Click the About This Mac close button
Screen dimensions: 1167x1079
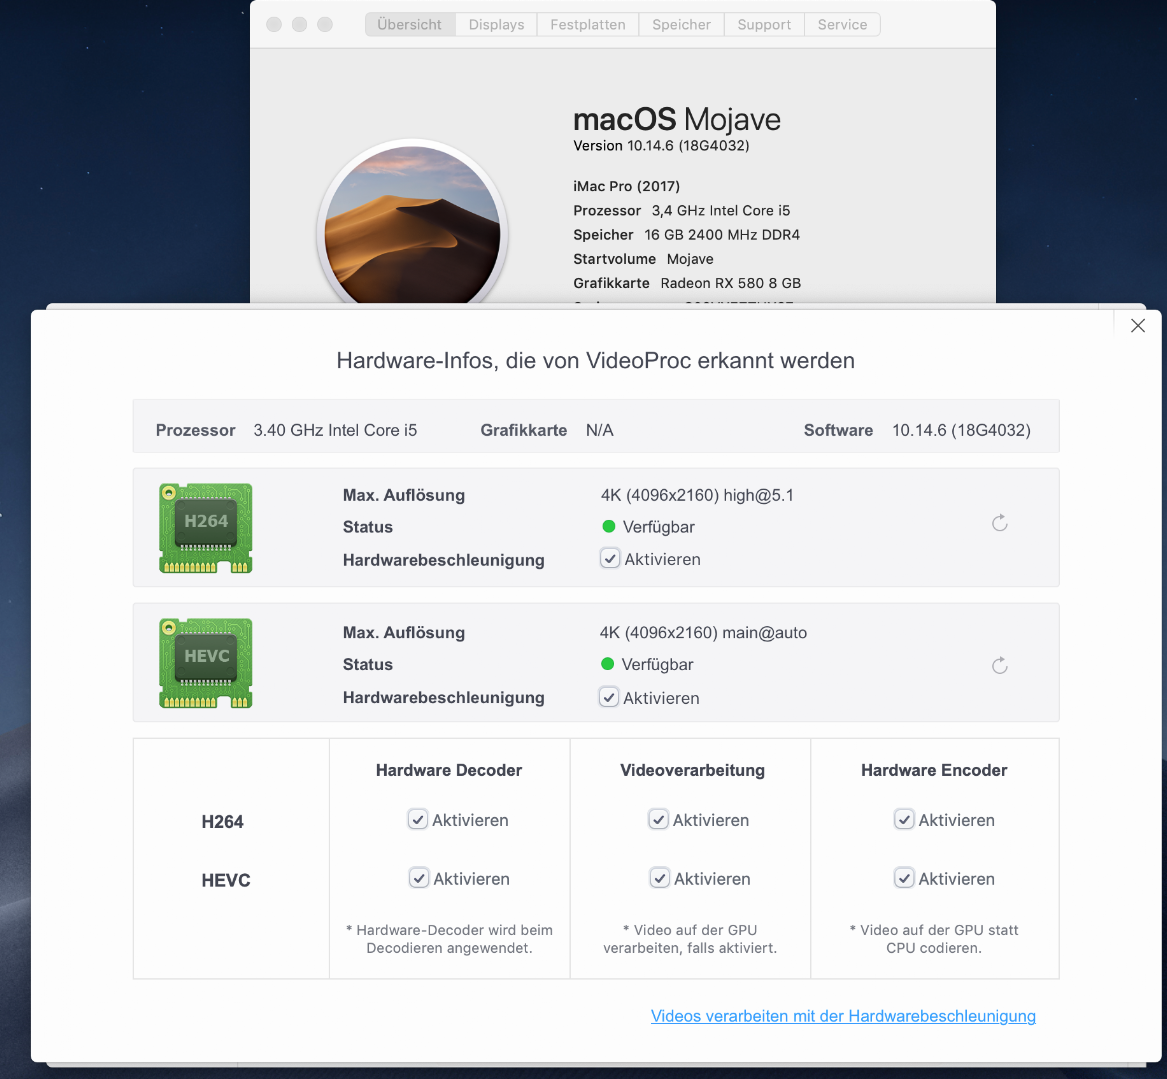(274, 25)
